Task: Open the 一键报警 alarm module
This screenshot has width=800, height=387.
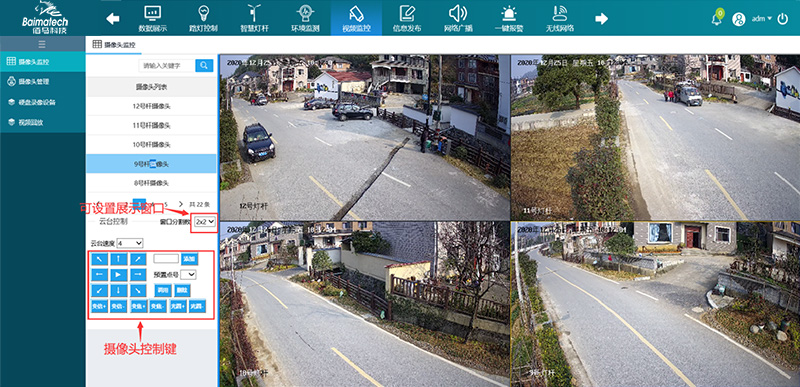Action: (509, 18)
